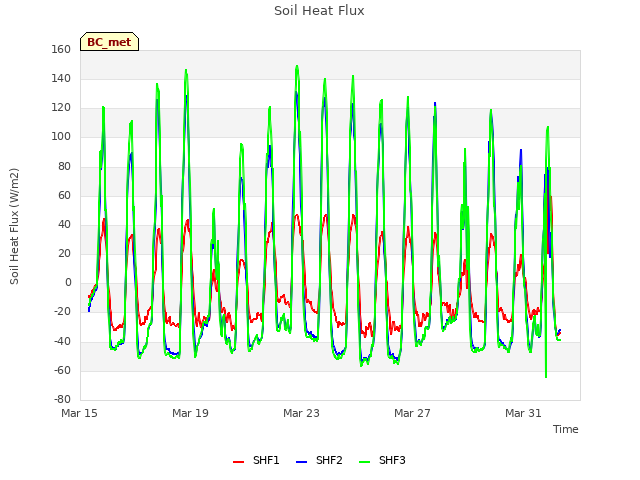Click the Mar 31 x-axis label
Viewport: 640px width, 480px height.
click(523, 413)
